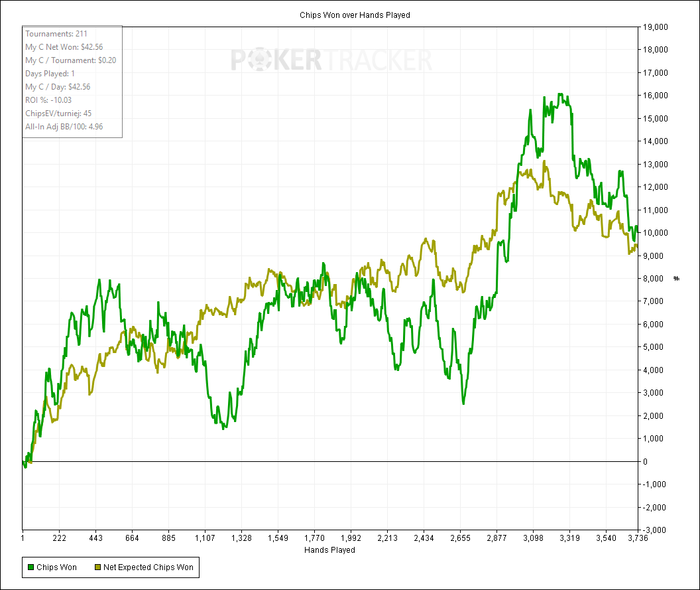
Task: Click the 'My C / Day: $42.56' stat
Action: 58,87
